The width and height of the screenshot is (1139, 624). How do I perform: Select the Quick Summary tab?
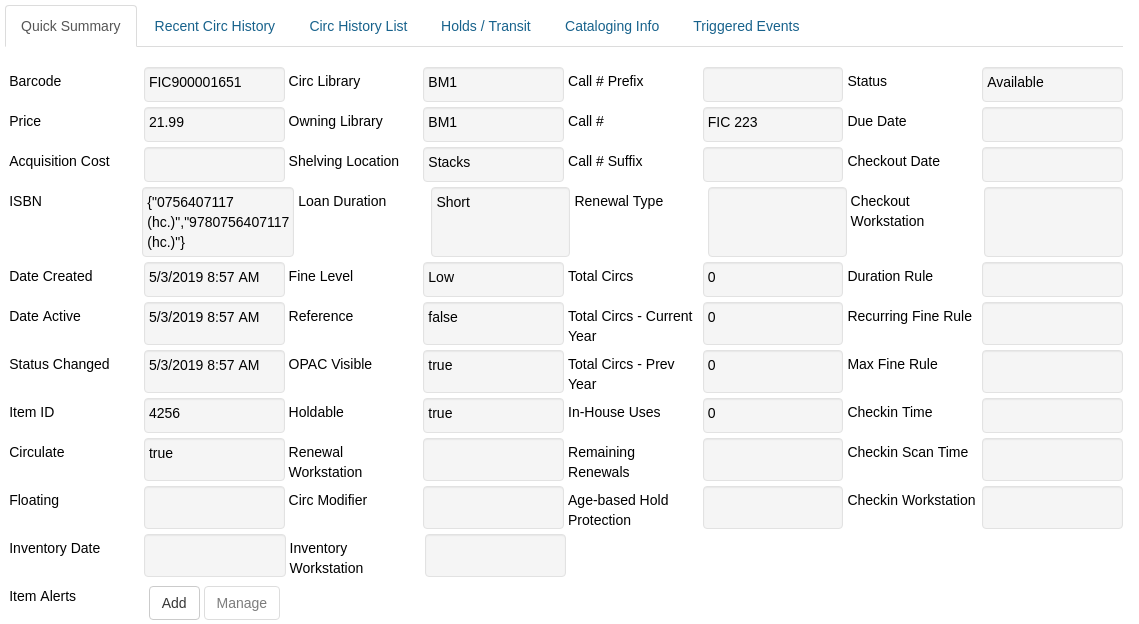tap(70, 27)
